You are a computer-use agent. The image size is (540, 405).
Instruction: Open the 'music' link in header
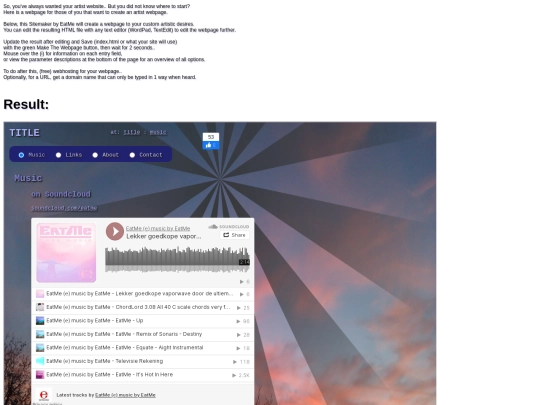158,132
